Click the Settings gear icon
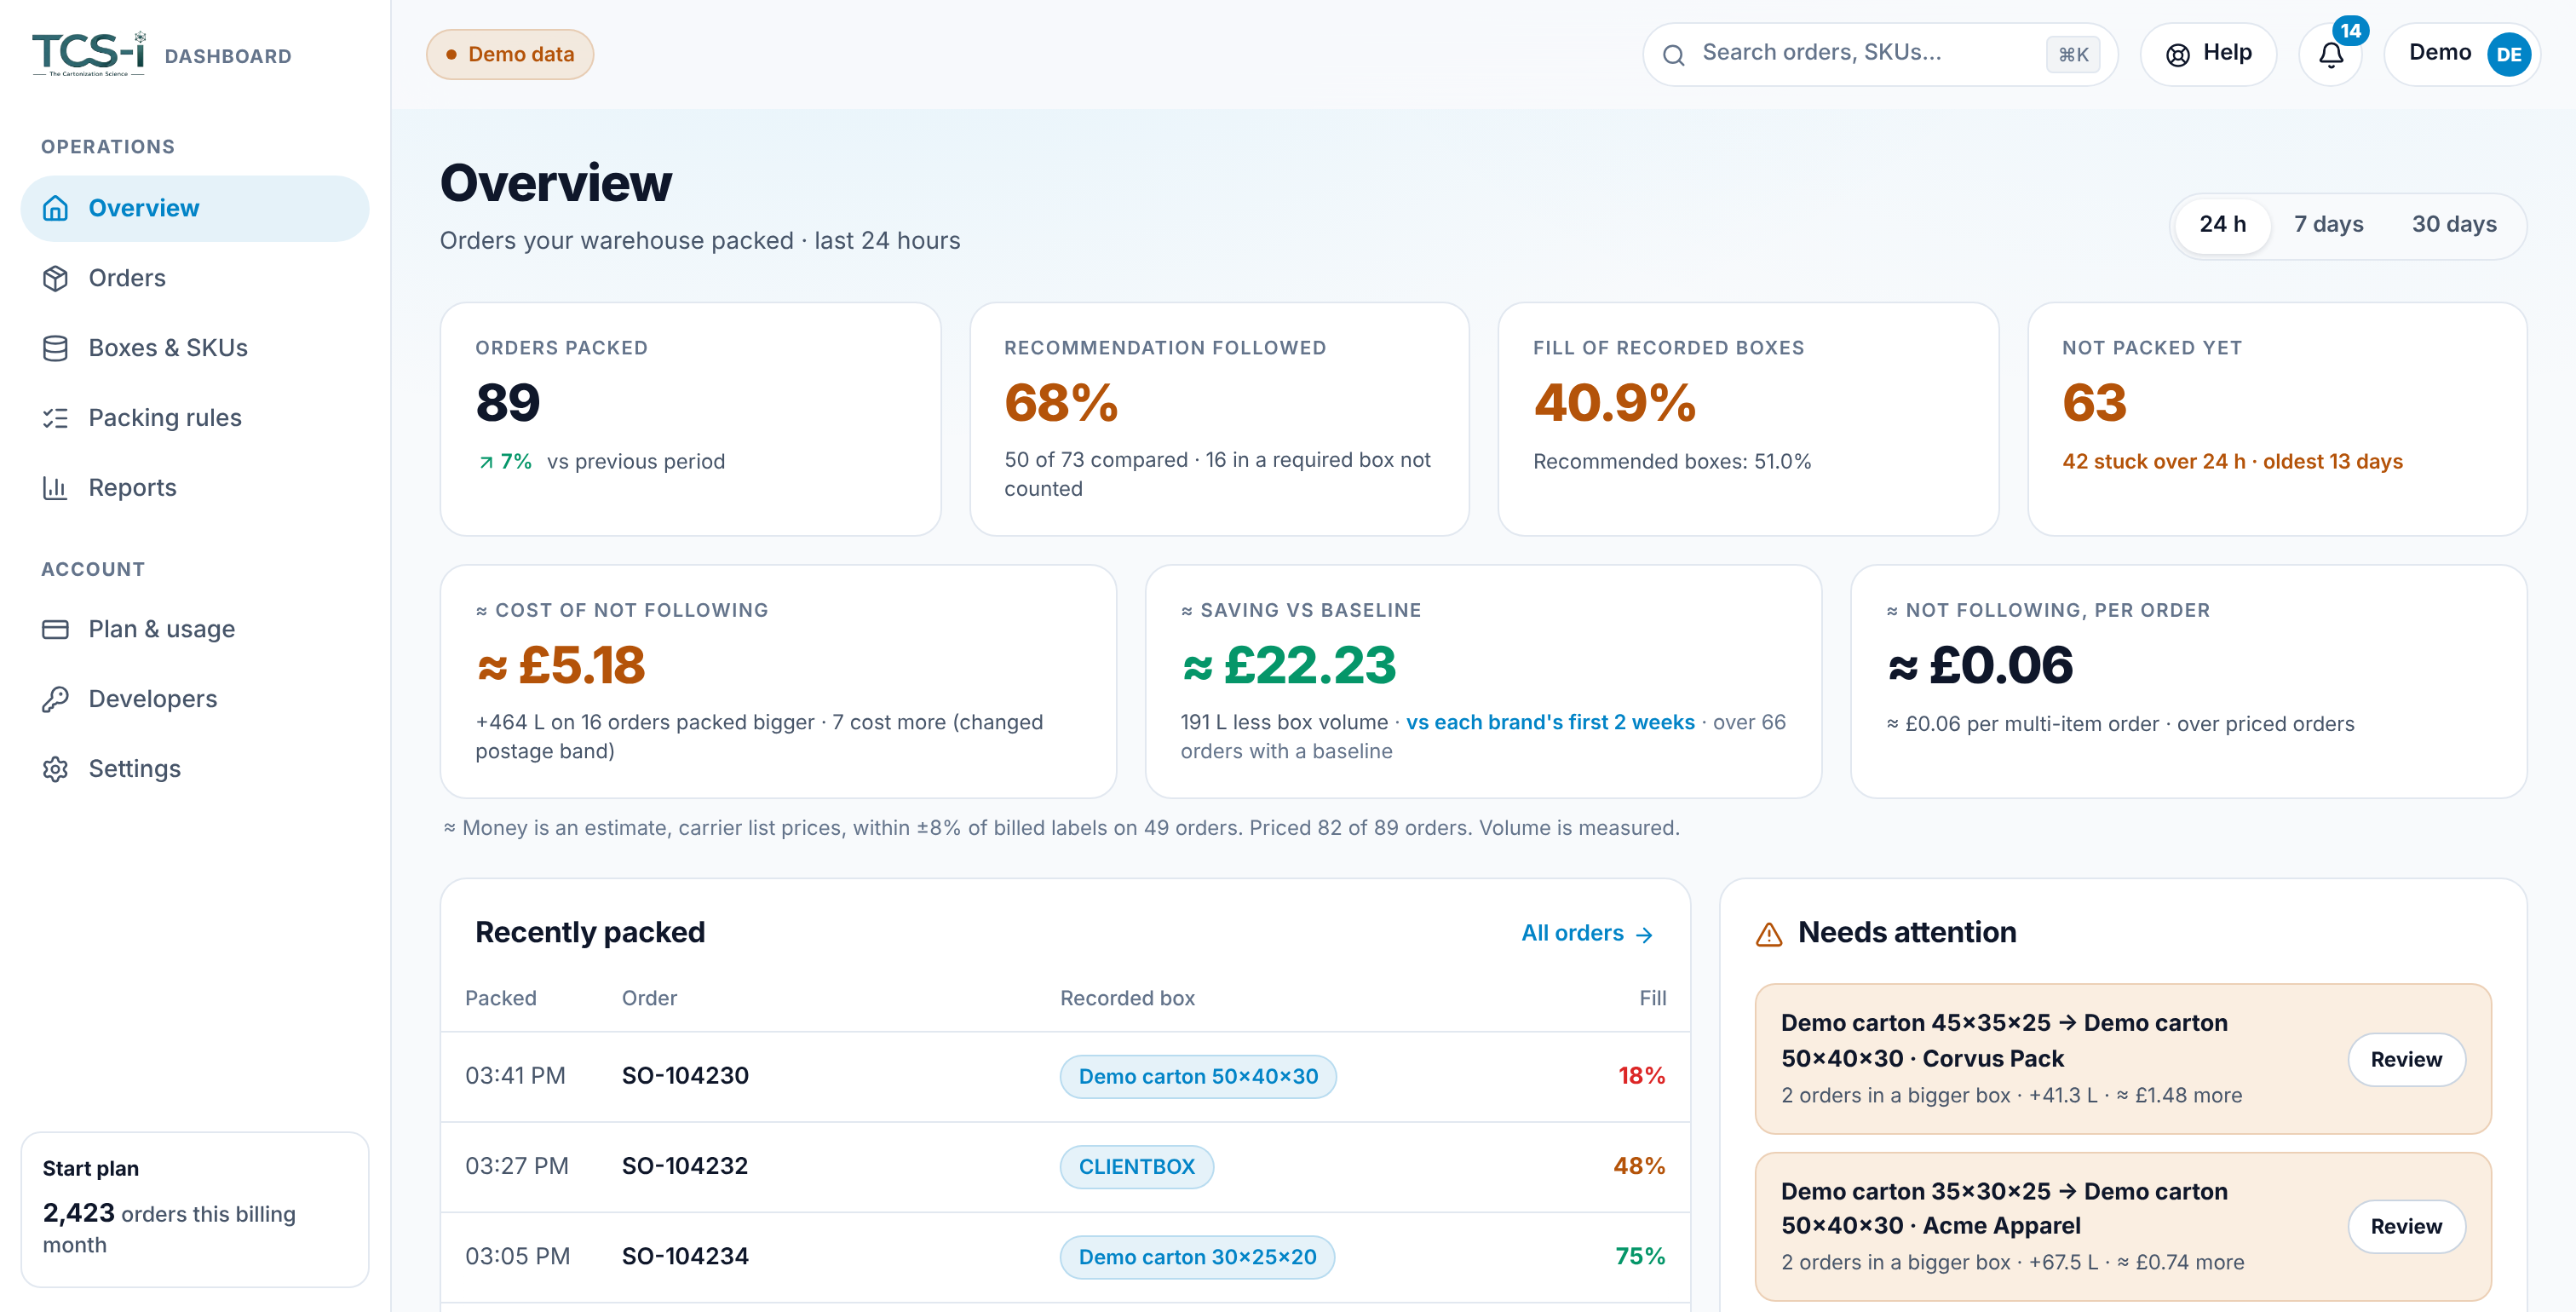Screen dimensions: 2576x1312 pos(55,769)
